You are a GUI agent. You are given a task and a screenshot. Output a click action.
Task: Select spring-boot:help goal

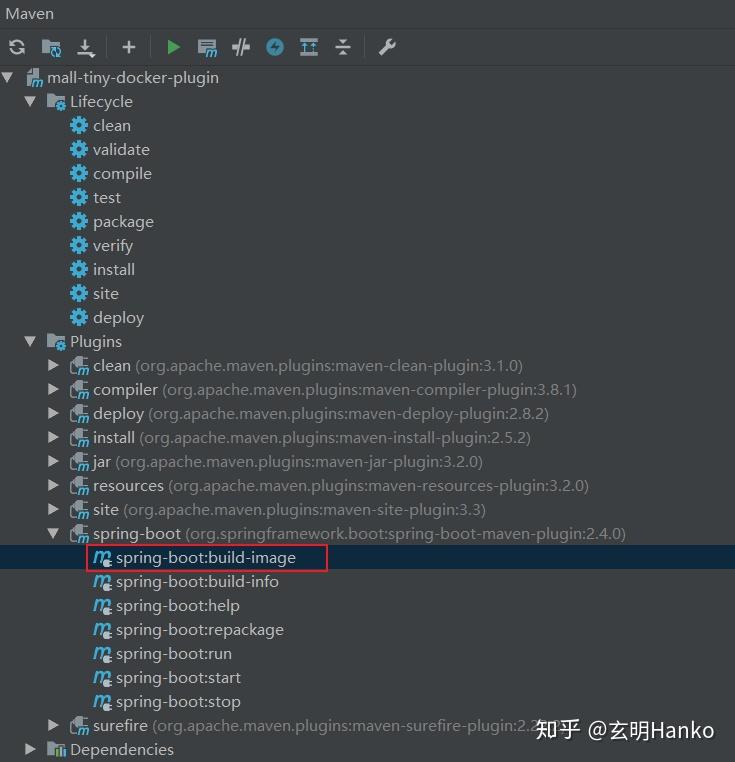(x=177, y=606)
